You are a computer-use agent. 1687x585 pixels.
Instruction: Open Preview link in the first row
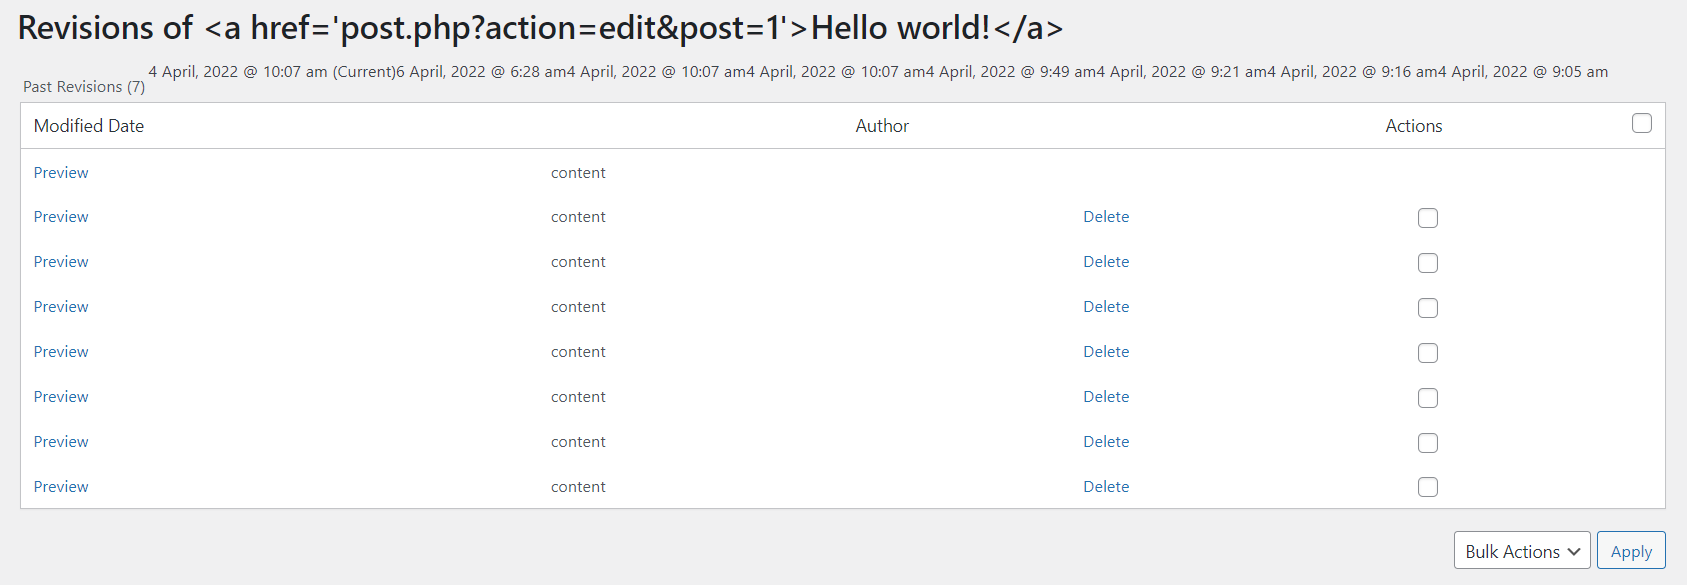(61, 173)
